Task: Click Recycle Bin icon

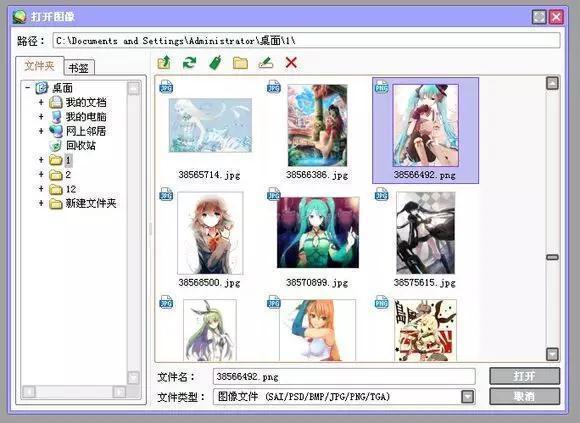Action: [x=55, y=145]
